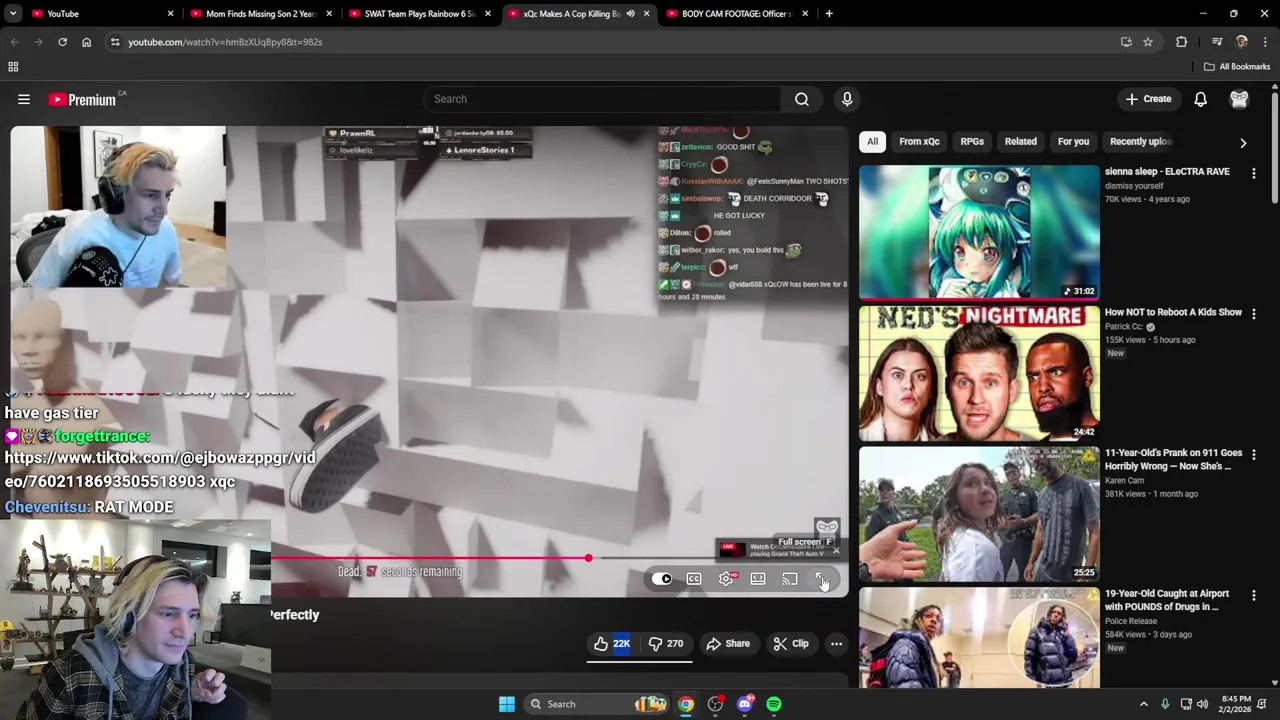Cast video to a TV
Image resolution: width=1280 pixels, height=720 pixels.
790,579
